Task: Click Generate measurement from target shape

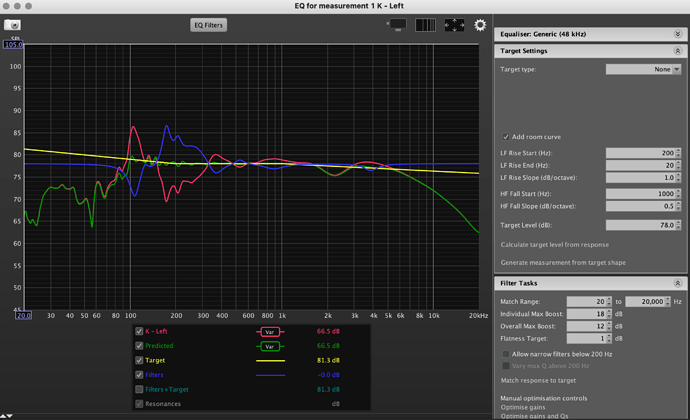Action: [x=563, y=262]
